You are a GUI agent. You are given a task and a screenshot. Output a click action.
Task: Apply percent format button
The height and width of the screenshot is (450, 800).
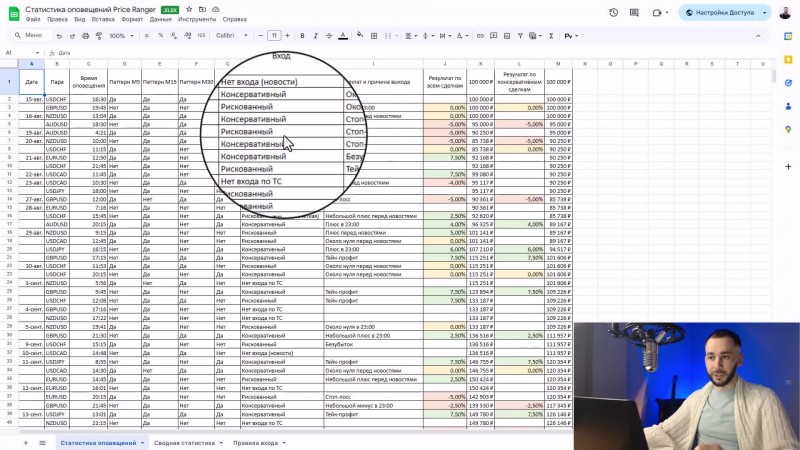click(x=161, y=36)
